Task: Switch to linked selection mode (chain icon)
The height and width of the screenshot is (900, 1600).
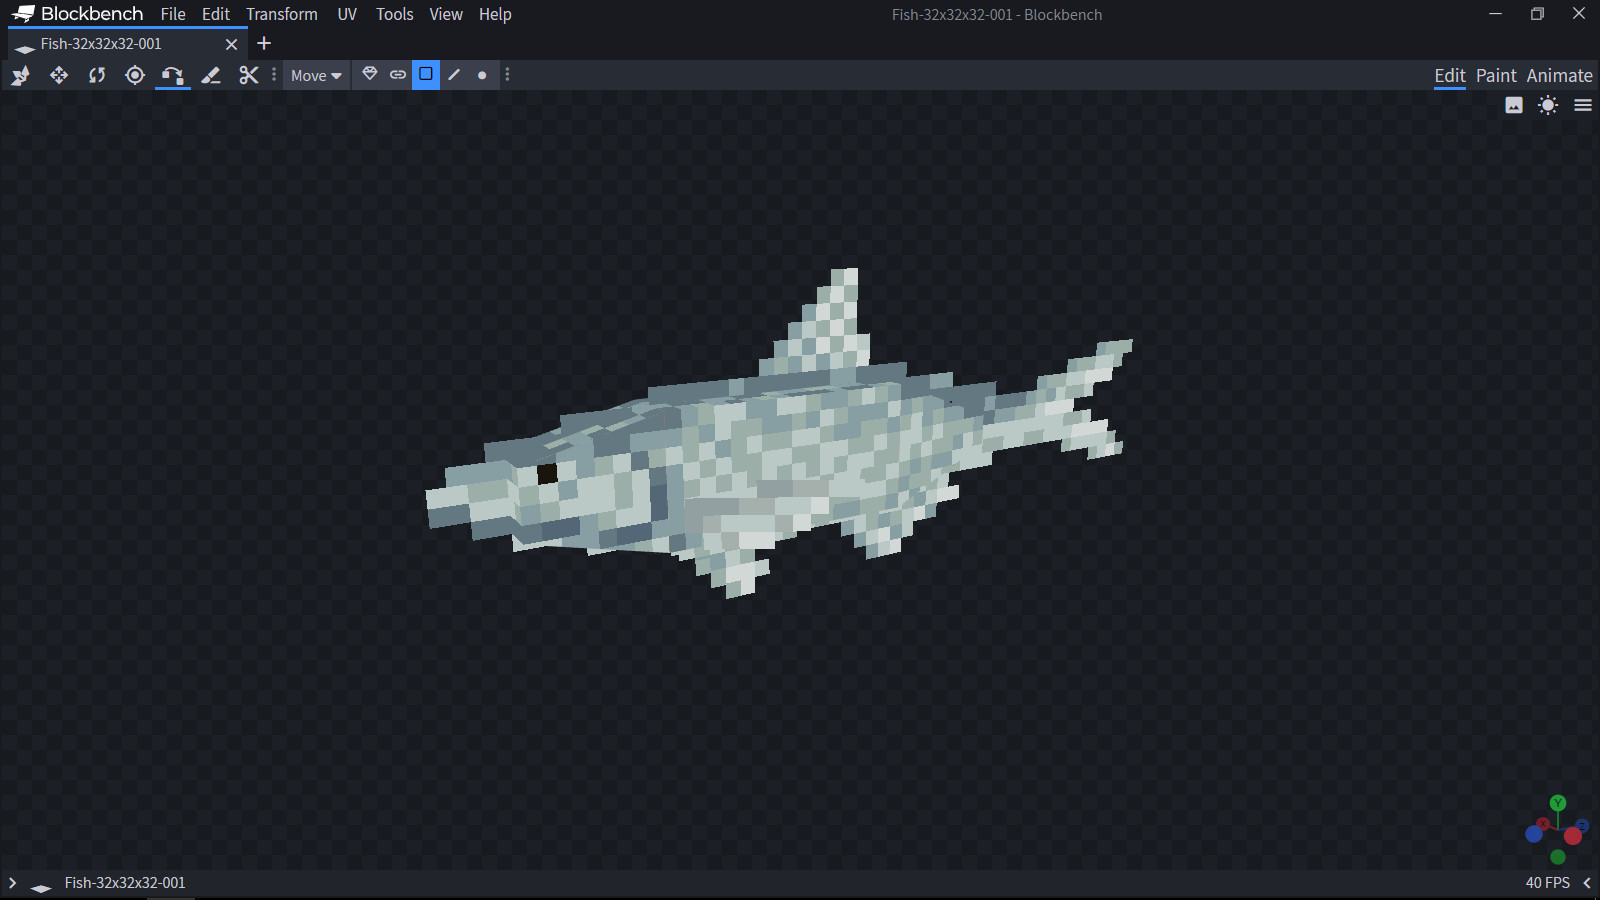Action: pos(398,74)
